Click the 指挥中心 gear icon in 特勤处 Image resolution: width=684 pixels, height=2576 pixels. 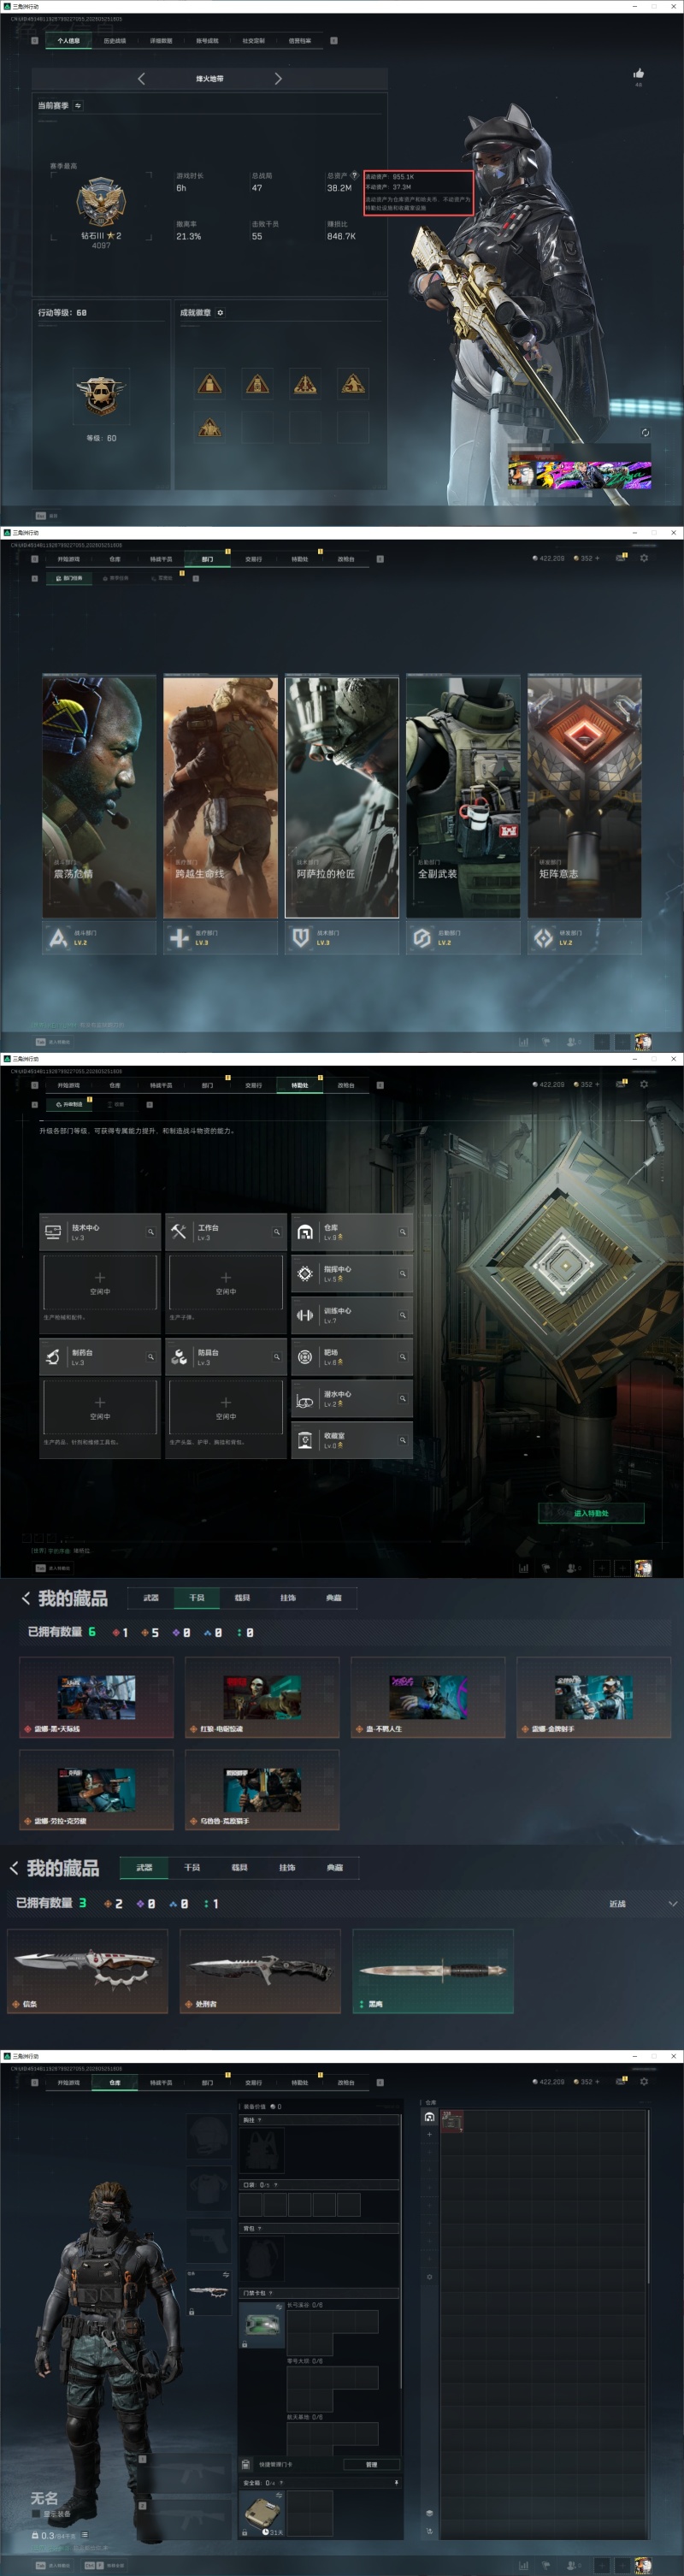pos(305,1273)
